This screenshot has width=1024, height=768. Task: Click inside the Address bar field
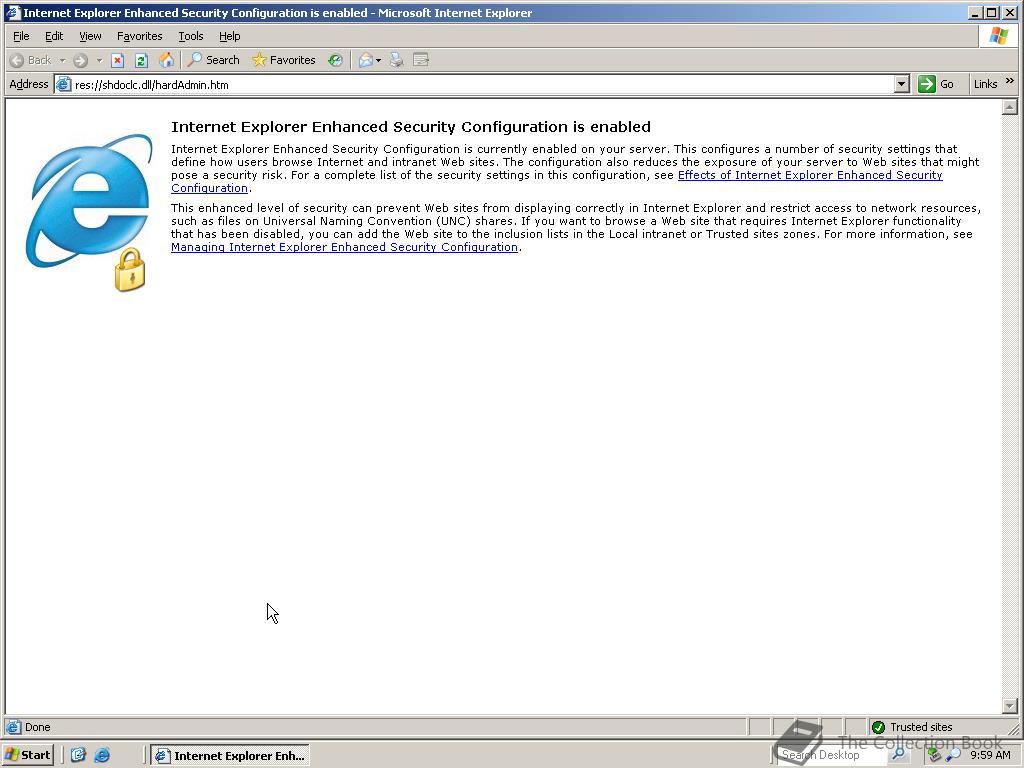click(x=483, y=84)
